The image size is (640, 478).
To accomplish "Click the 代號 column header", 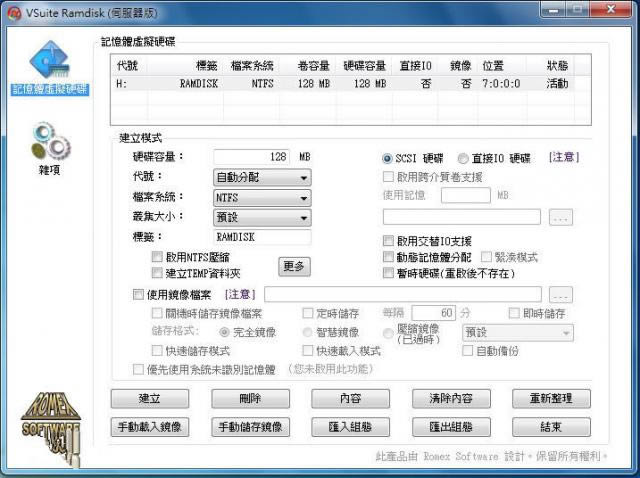I will coord(128,66).
